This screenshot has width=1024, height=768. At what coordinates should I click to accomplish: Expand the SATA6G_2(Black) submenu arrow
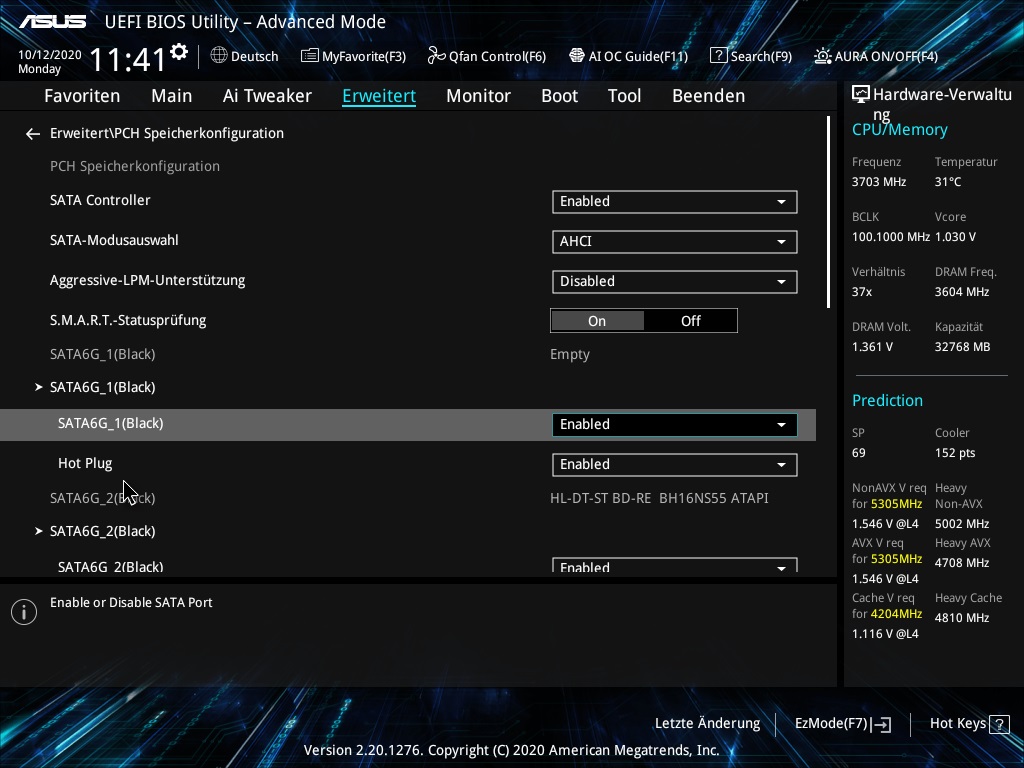click(39, 531)
